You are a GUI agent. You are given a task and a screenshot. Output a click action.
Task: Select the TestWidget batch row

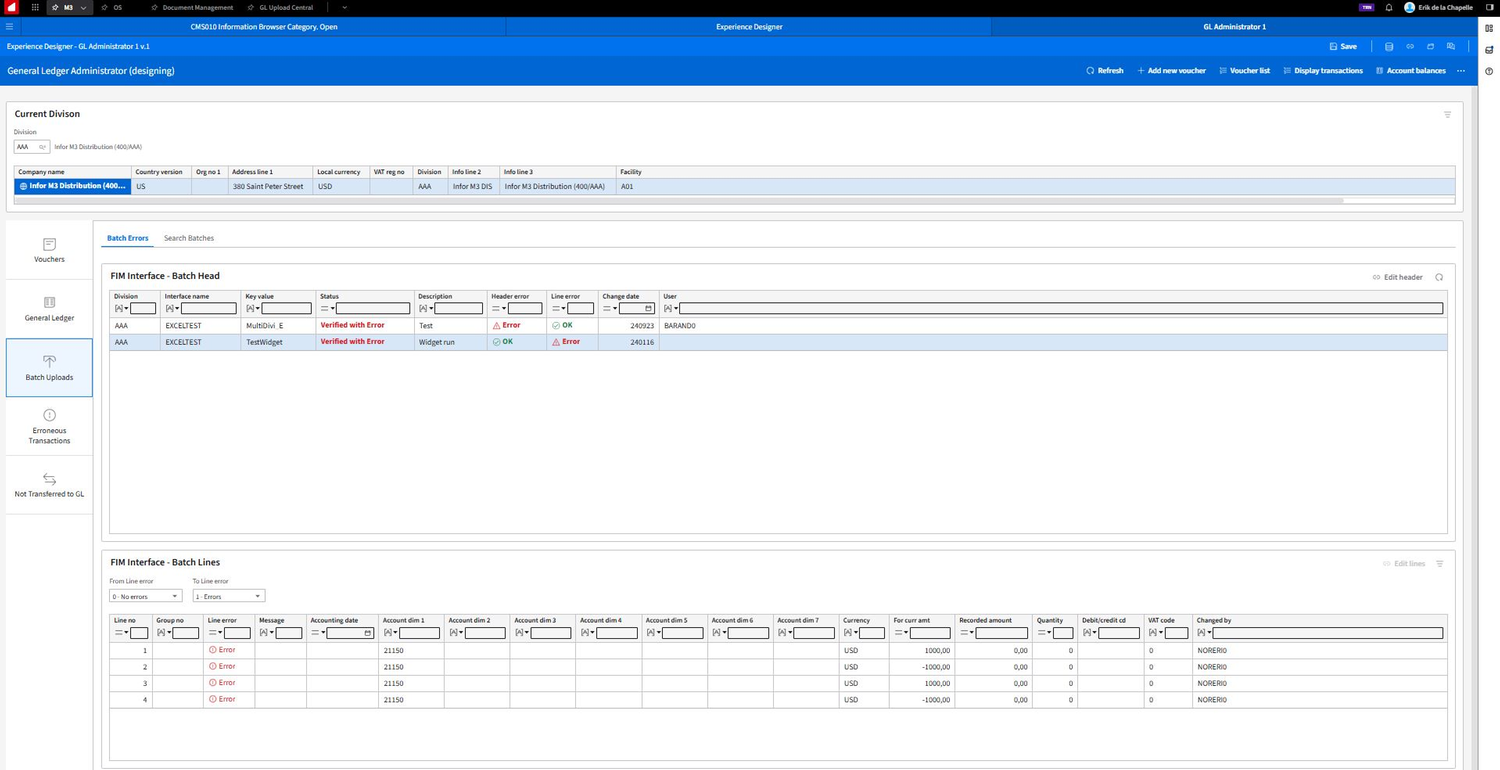(778, 342)
